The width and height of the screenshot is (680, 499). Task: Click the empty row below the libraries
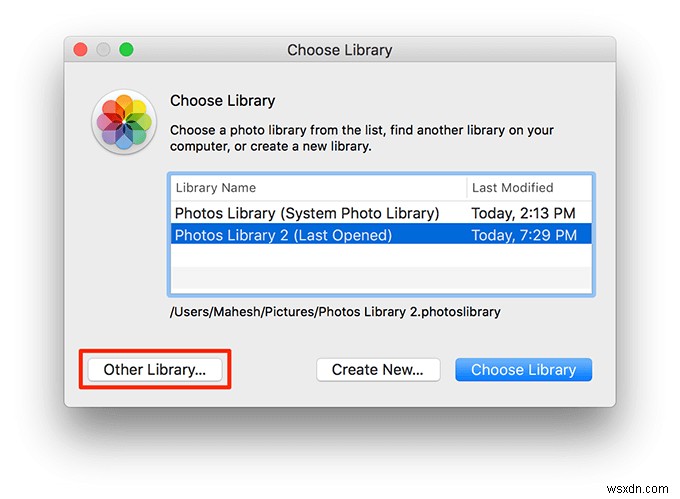coord(380,257)
